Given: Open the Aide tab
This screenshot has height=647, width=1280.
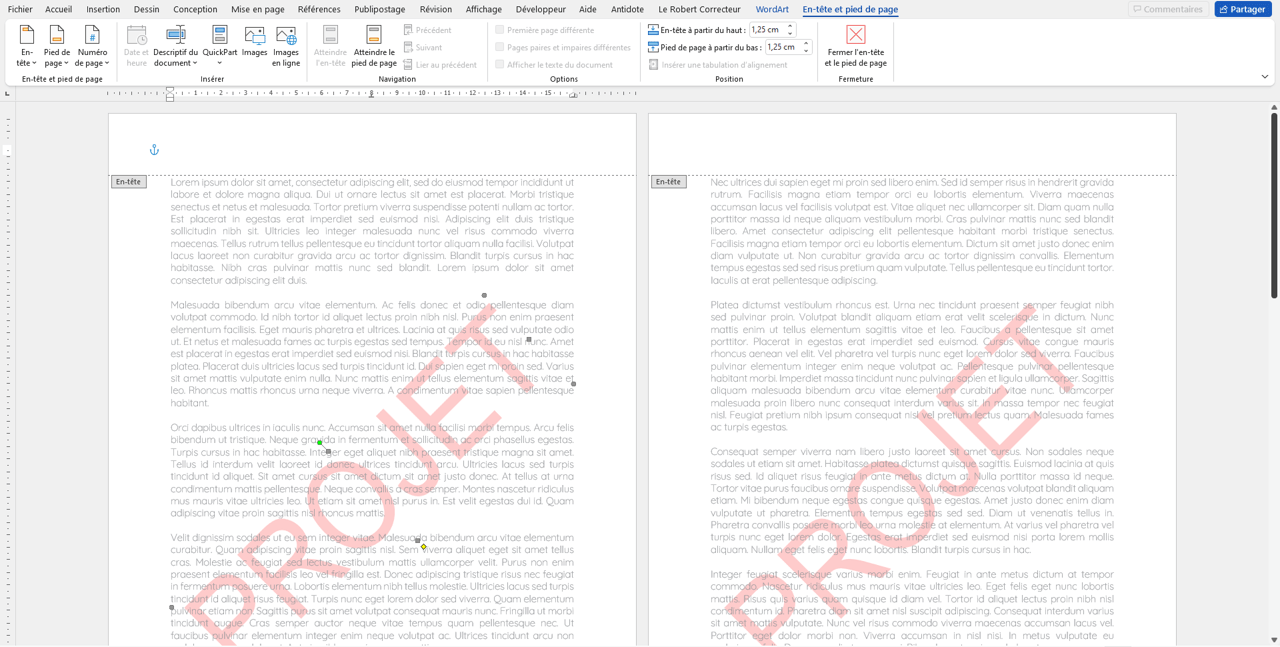Looking at the screenshot, I should click(x=588, y=9).
